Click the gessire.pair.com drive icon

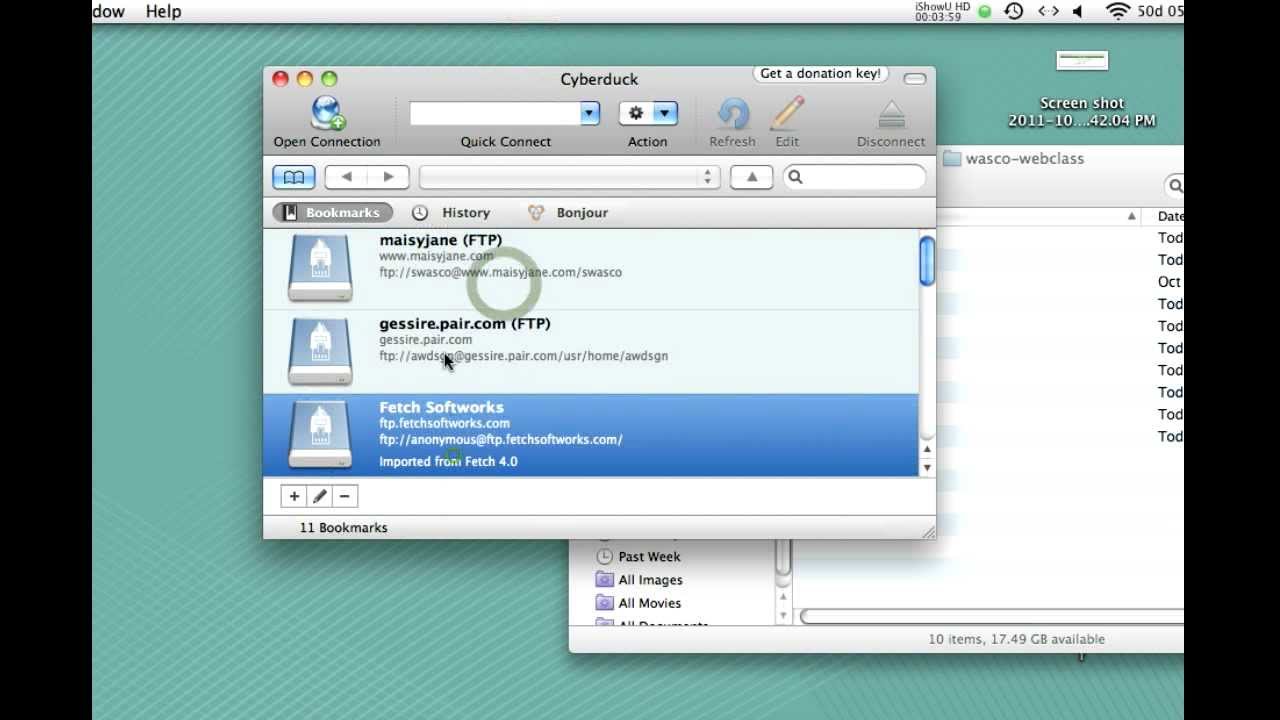[320, 351]
